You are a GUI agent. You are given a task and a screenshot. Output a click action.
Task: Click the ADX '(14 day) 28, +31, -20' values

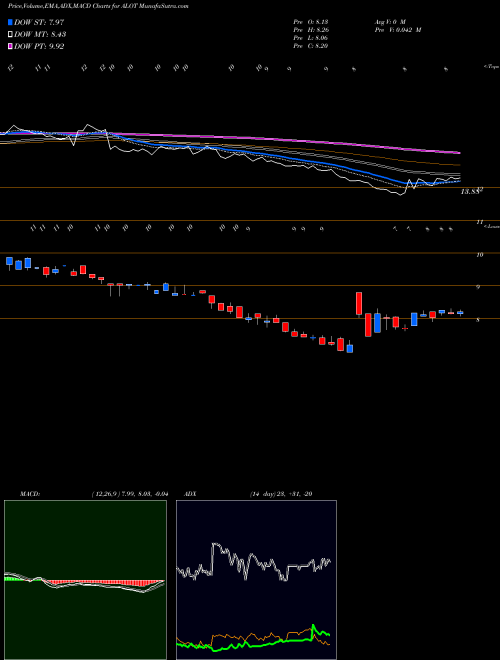281,494
